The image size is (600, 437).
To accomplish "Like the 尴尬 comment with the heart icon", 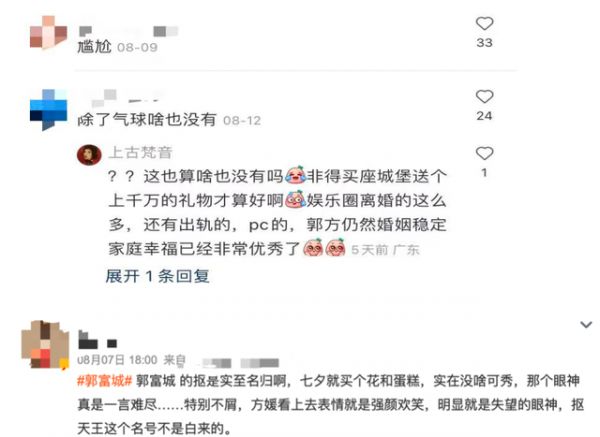I will pos(484,24).
